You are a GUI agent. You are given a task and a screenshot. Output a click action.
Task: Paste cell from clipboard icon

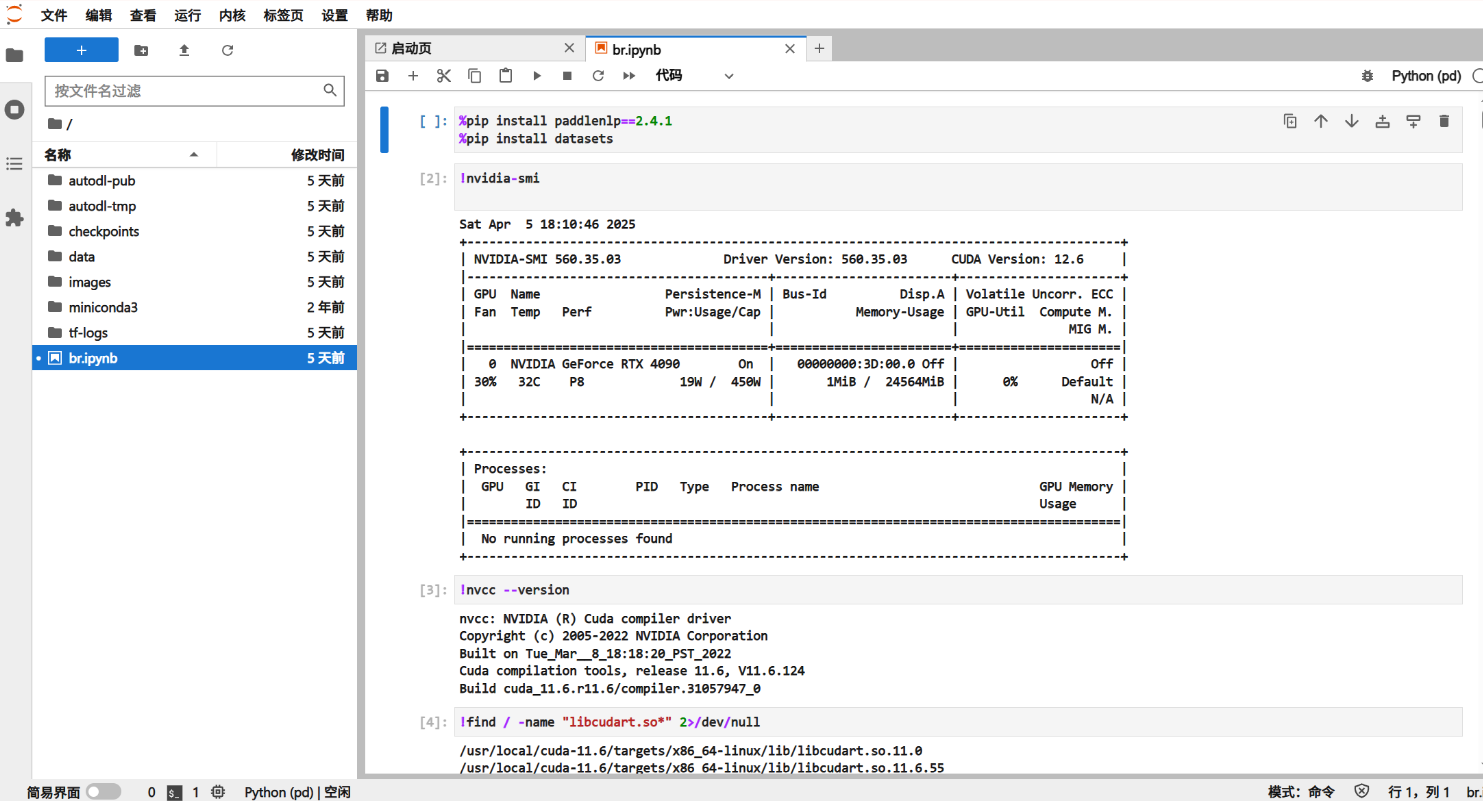[x=506, y=76]
